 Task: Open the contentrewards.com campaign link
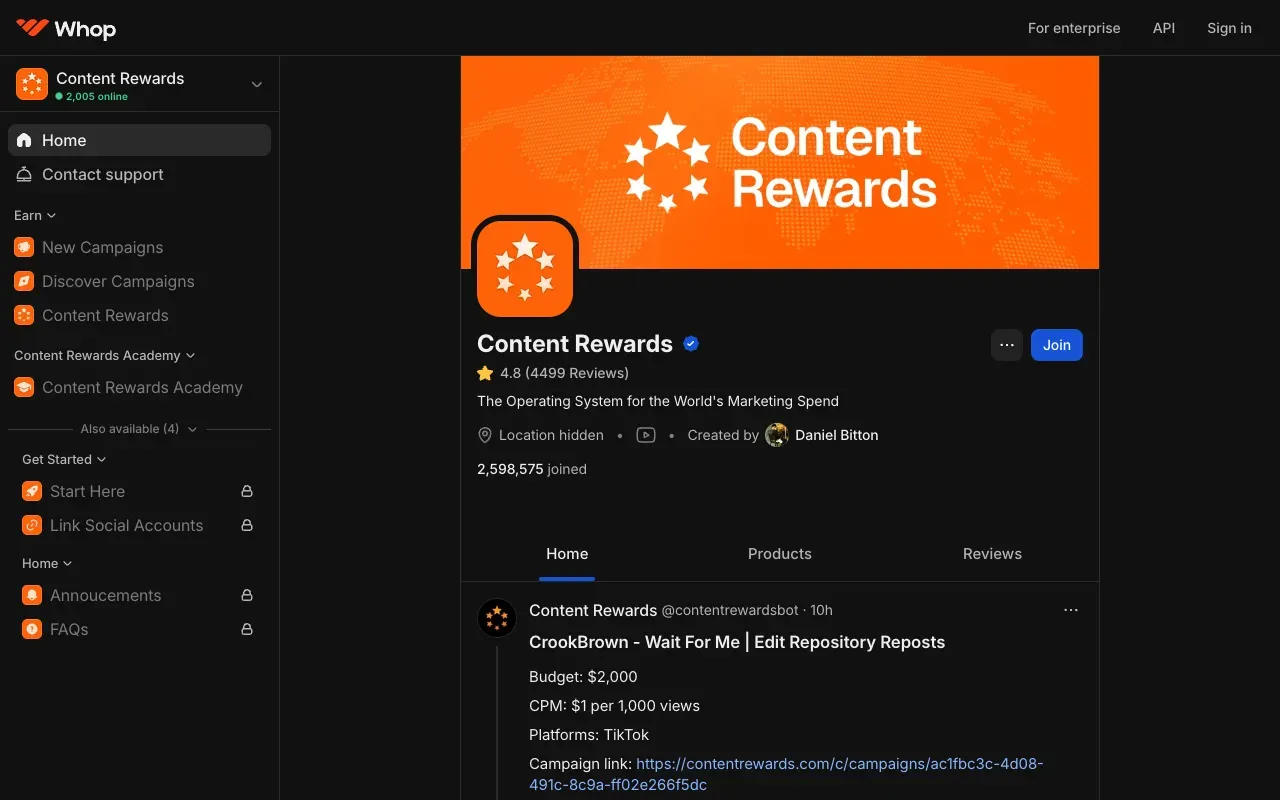(x=786, y=774)
